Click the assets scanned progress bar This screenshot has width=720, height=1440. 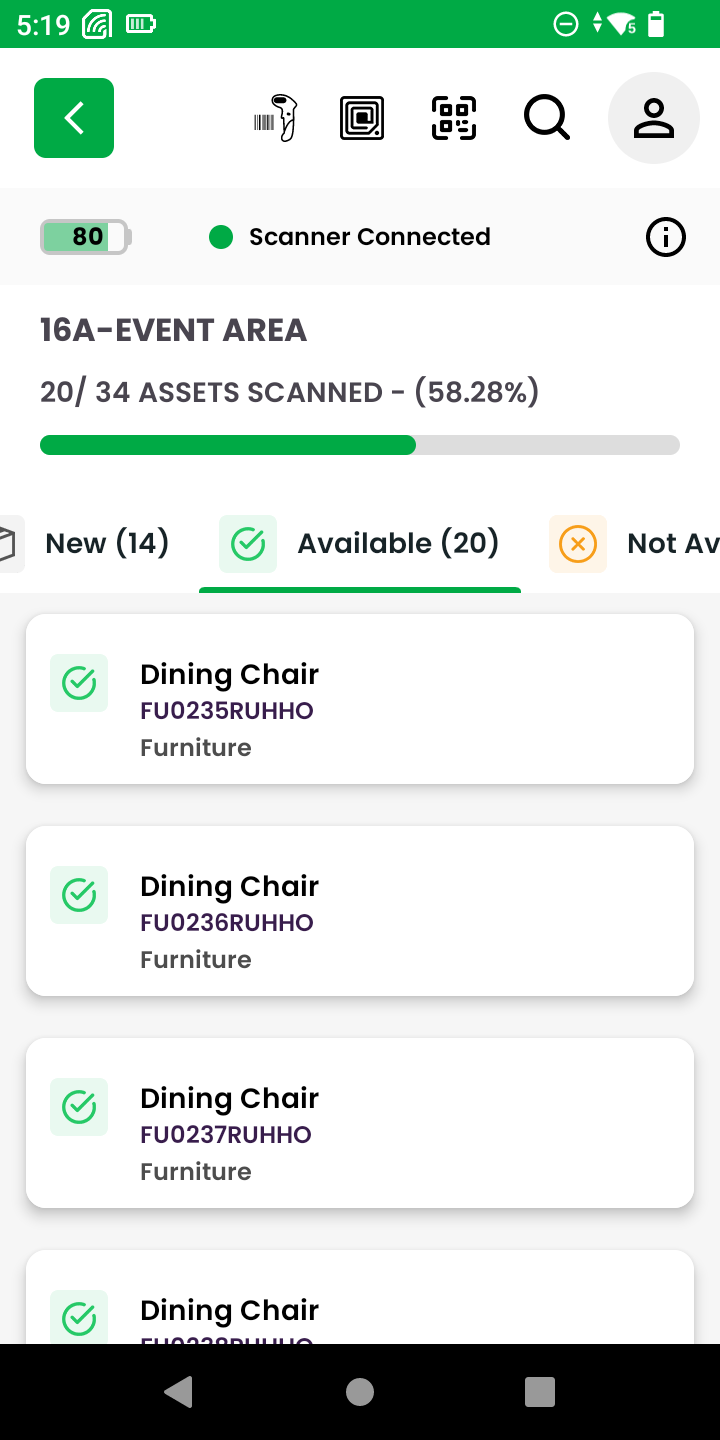click(x=360, y=445)
